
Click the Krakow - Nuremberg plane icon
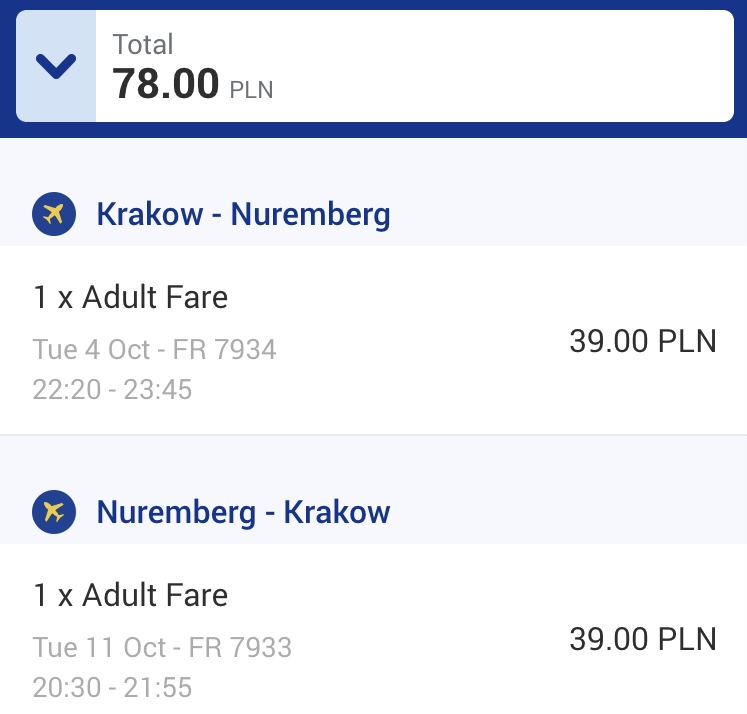(x=54, y=214)
